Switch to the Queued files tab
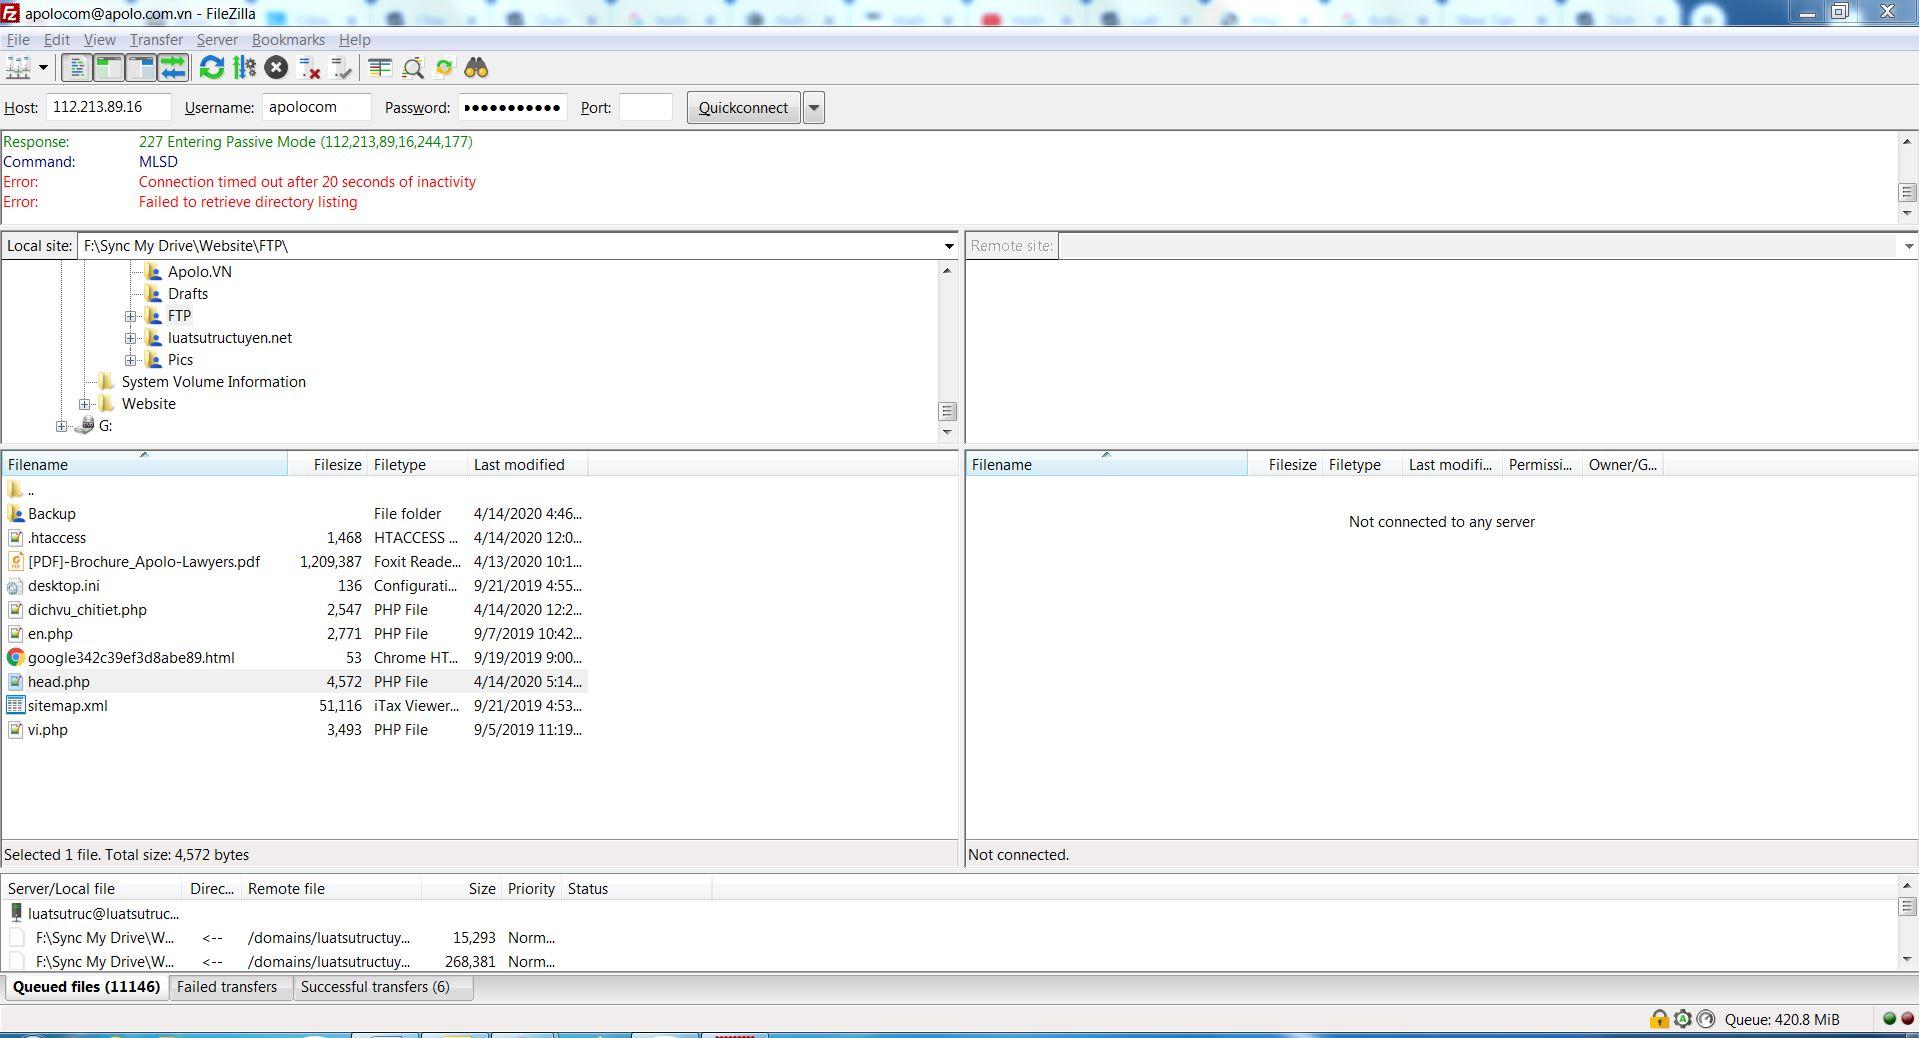Viewport: 1919px width, 1038px height. coord(86,987)
